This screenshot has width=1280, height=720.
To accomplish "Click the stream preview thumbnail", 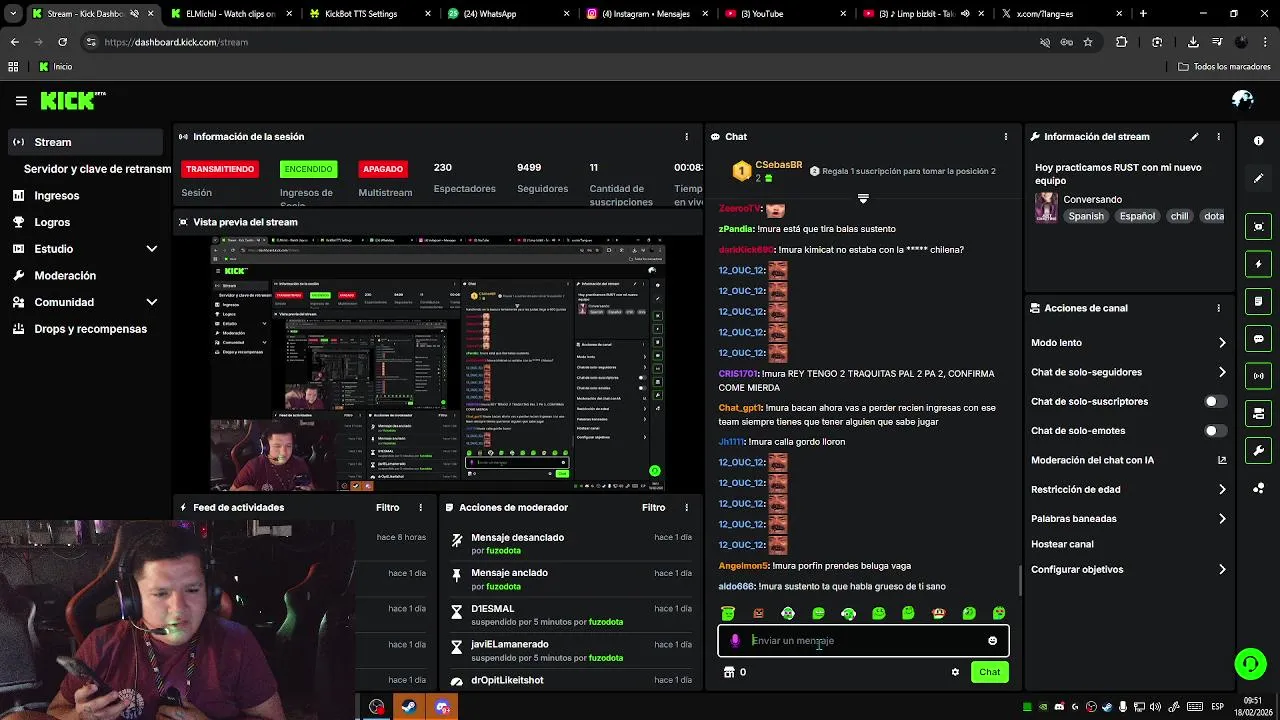I will pyautogui.click(x=438, y=364).
